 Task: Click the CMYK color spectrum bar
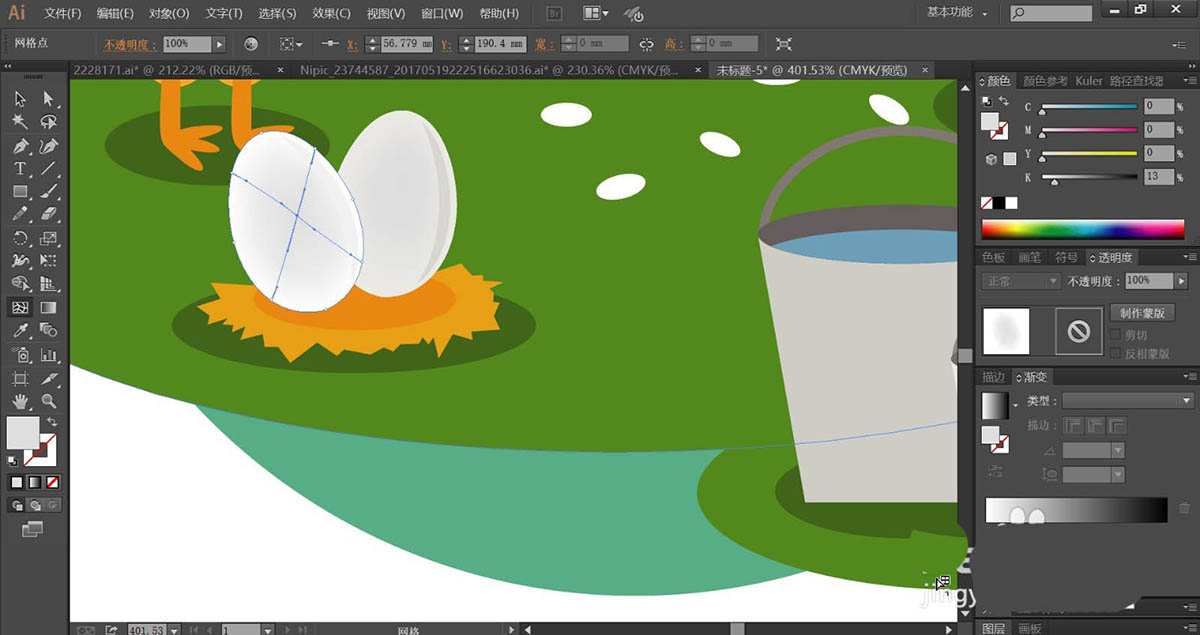click(1082, 230)
